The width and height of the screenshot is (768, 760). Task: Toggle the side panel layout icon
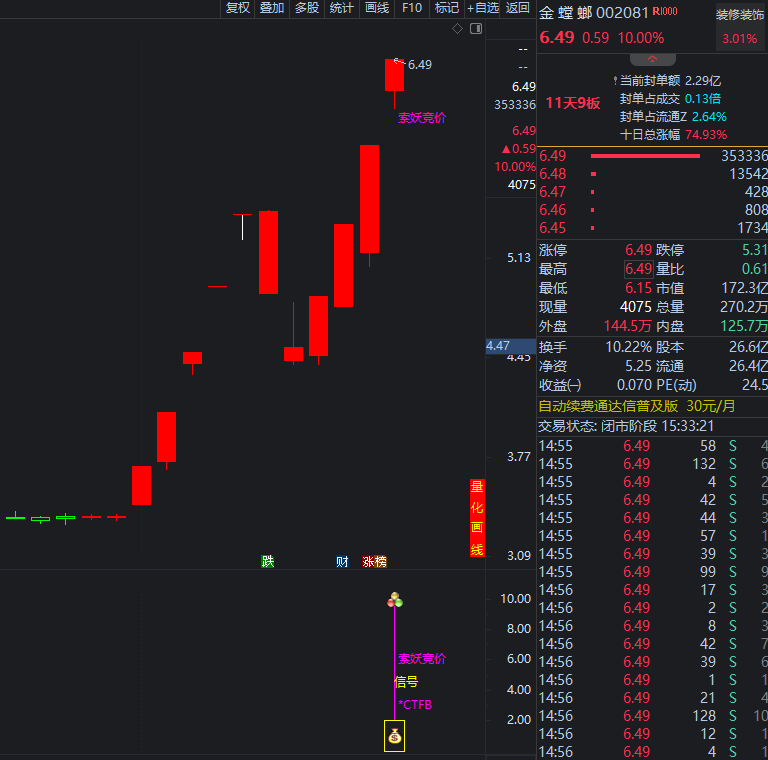tap(476, 29)
